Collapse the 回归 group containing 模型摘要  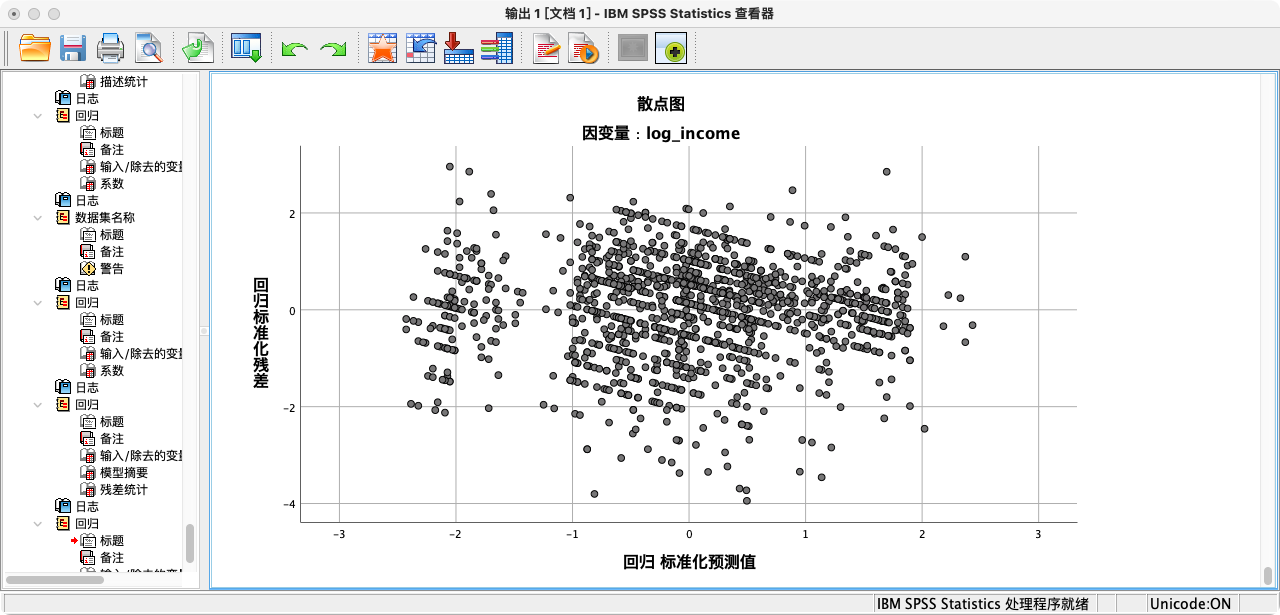point(38,404)
